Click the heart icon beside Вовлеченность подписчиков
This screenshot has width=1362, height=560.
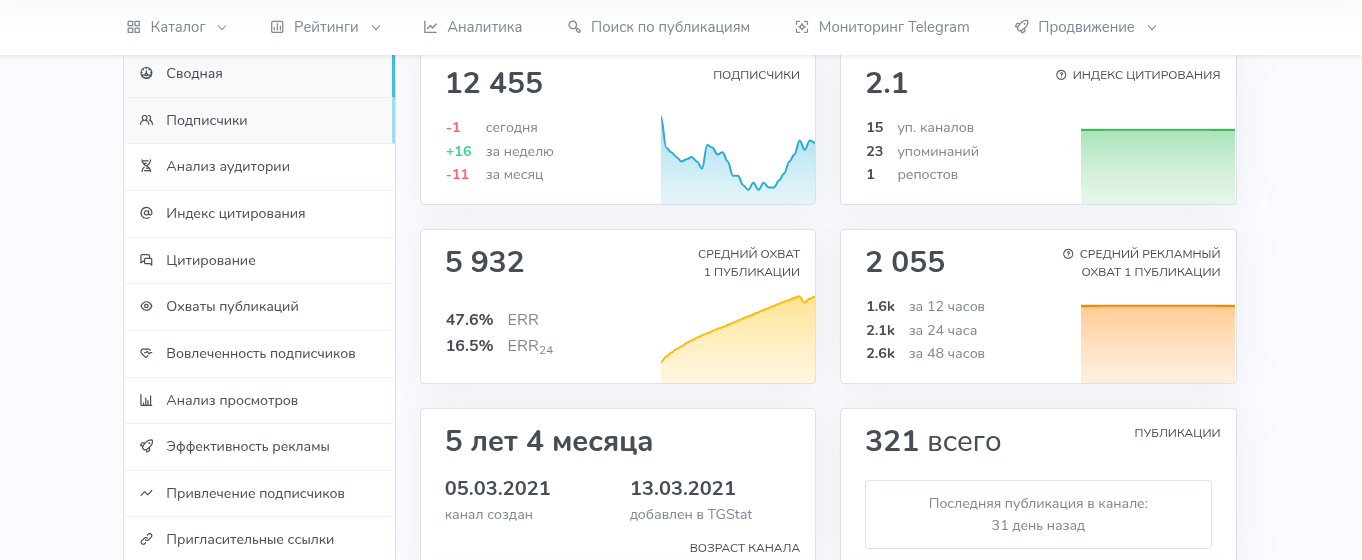click(146, 353)
